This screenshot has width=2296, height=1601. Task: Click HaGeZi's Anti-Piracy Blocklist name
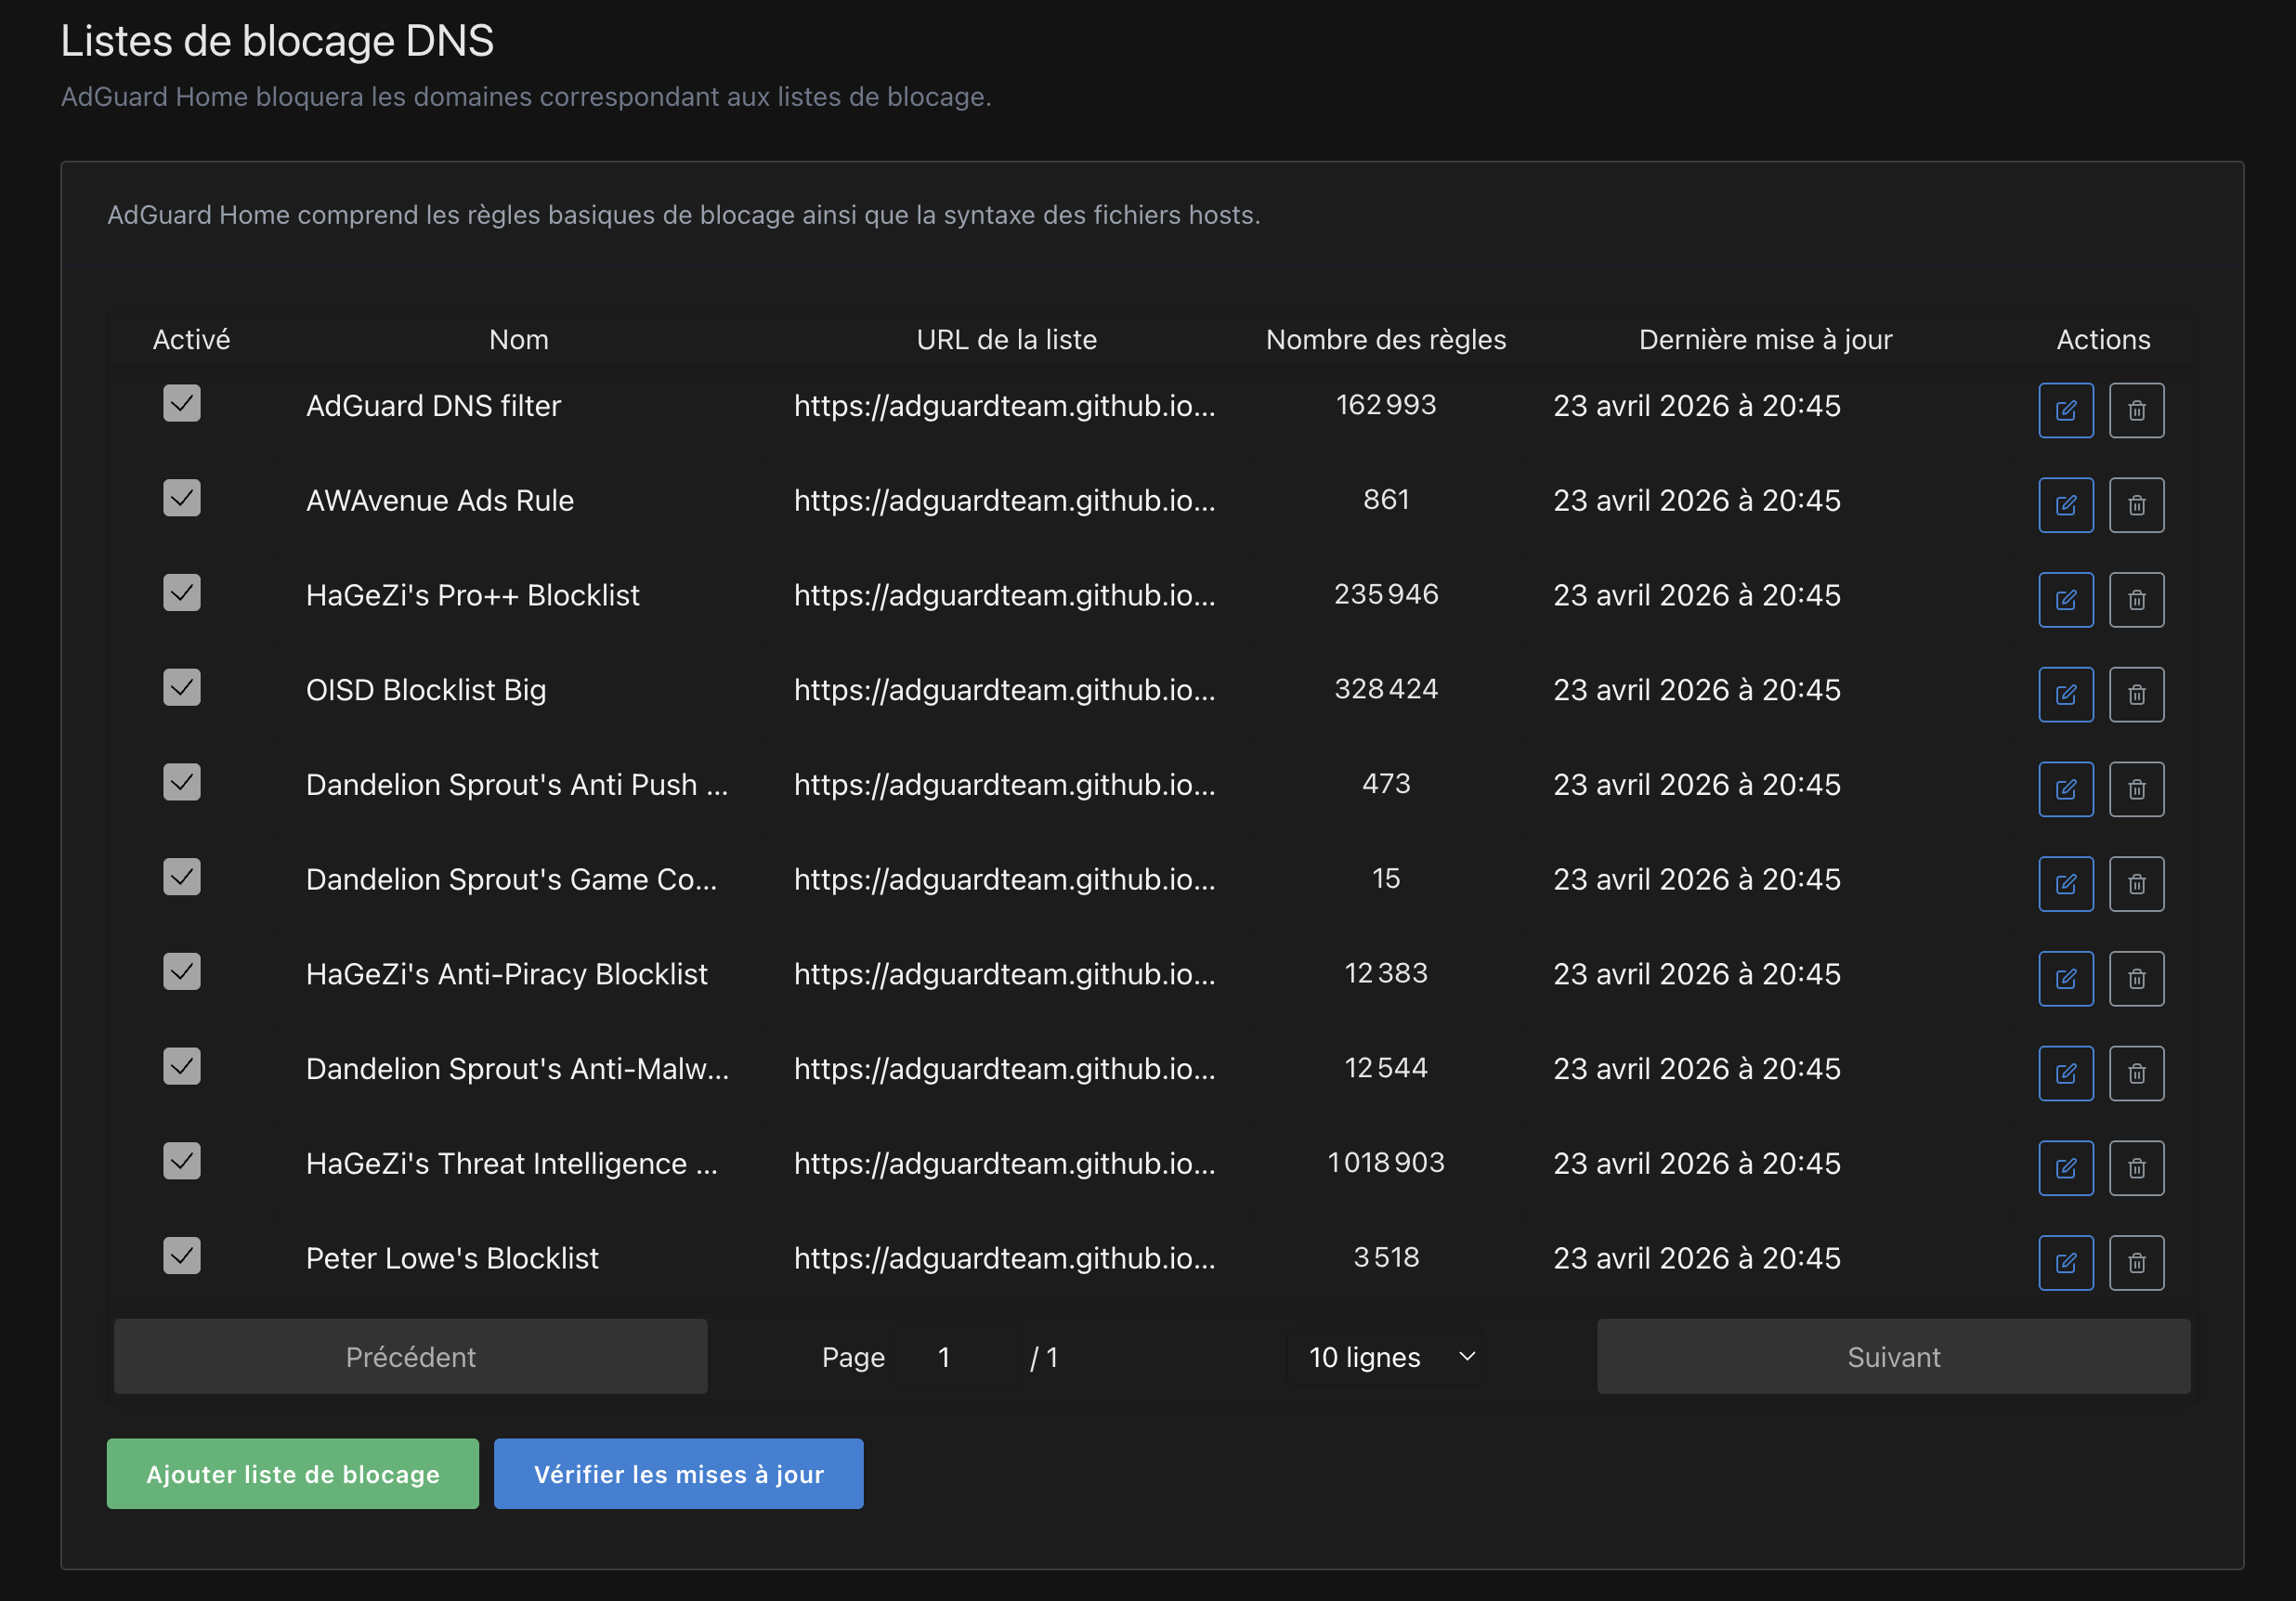click(507, 974)
